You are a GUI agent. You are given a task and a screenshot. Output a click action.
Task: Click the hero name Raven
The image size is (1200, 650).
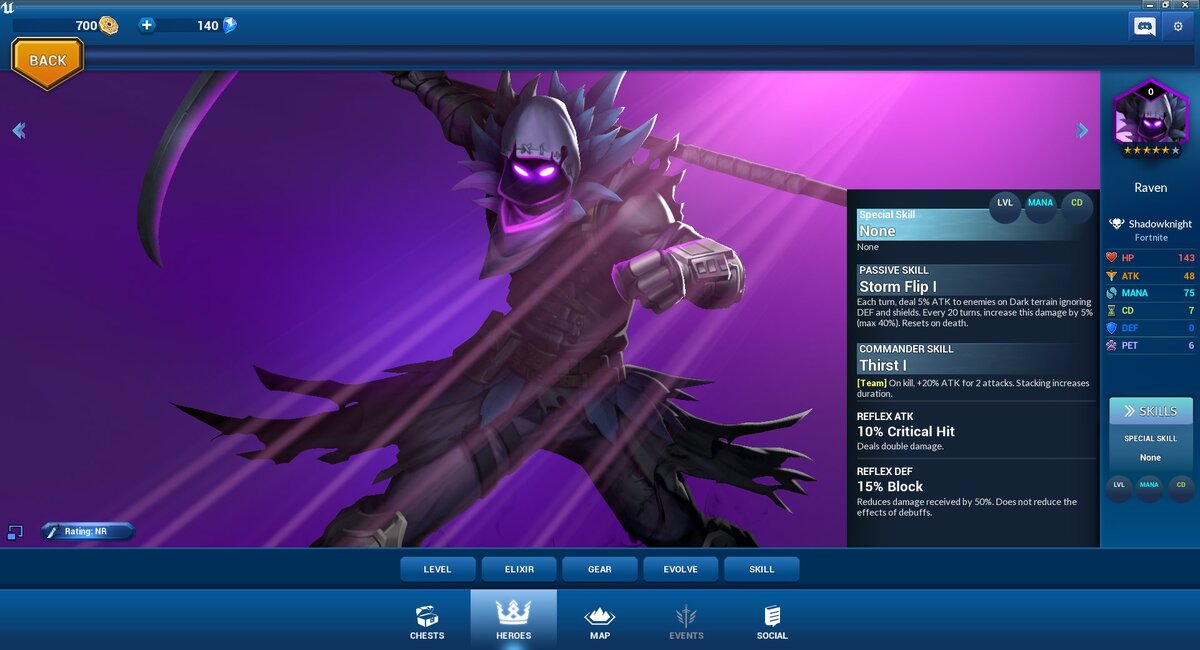click(x=1150, y=188)
